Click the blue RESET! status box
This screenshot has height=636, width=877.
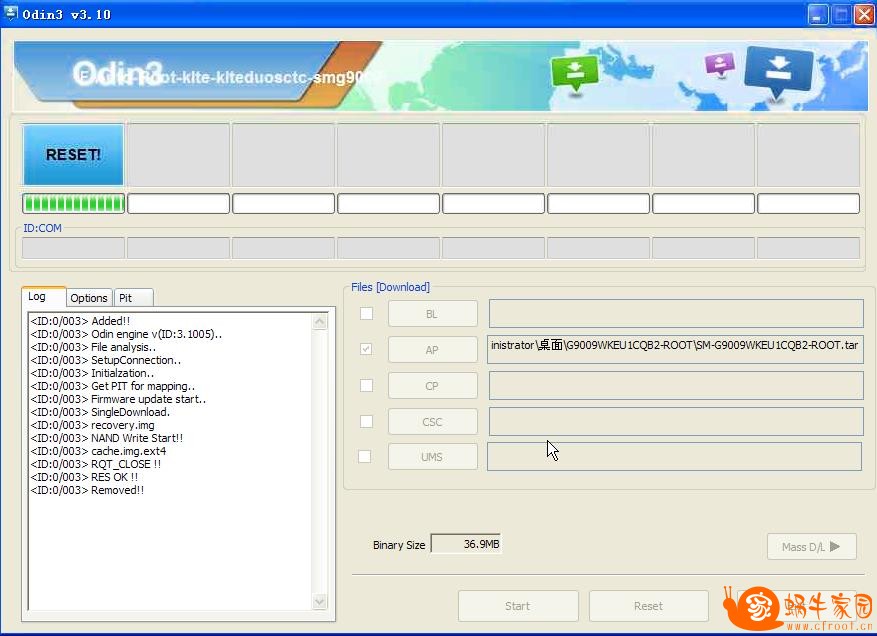point(73,154)
